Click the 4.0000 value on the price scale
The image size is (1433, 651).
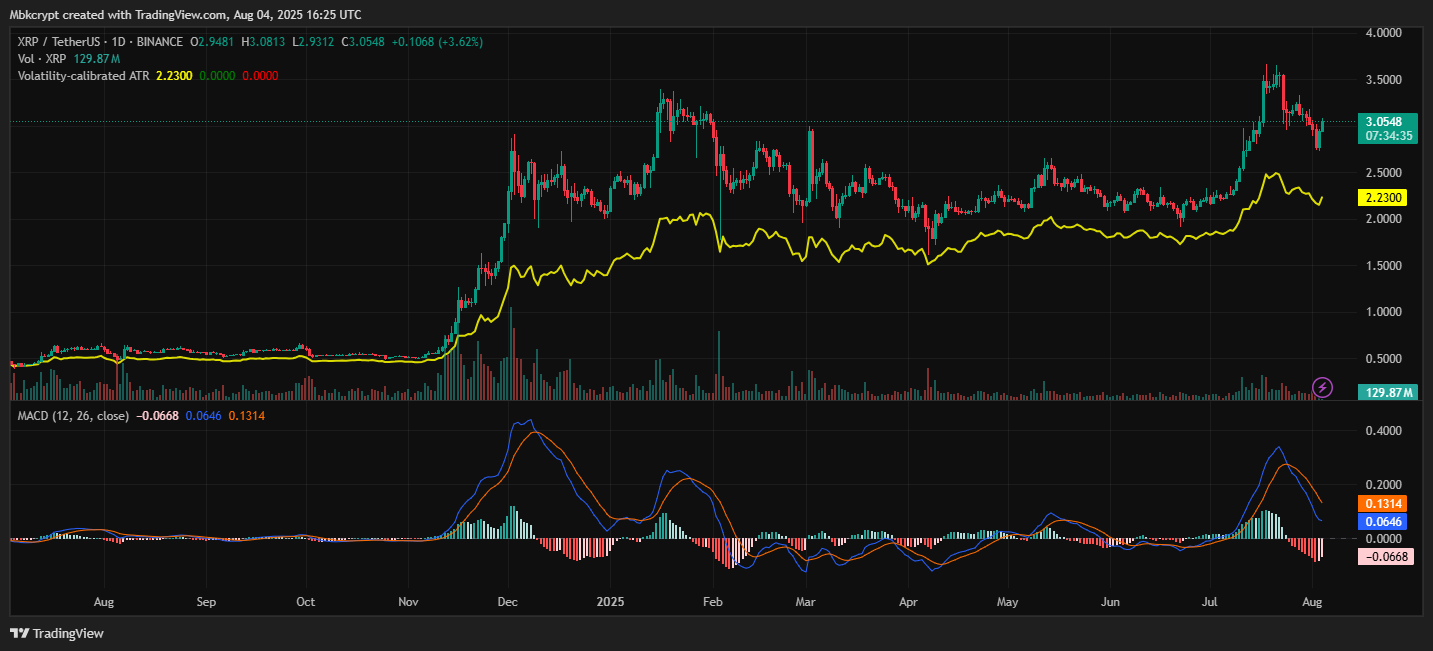click(x=1383, y=32)
